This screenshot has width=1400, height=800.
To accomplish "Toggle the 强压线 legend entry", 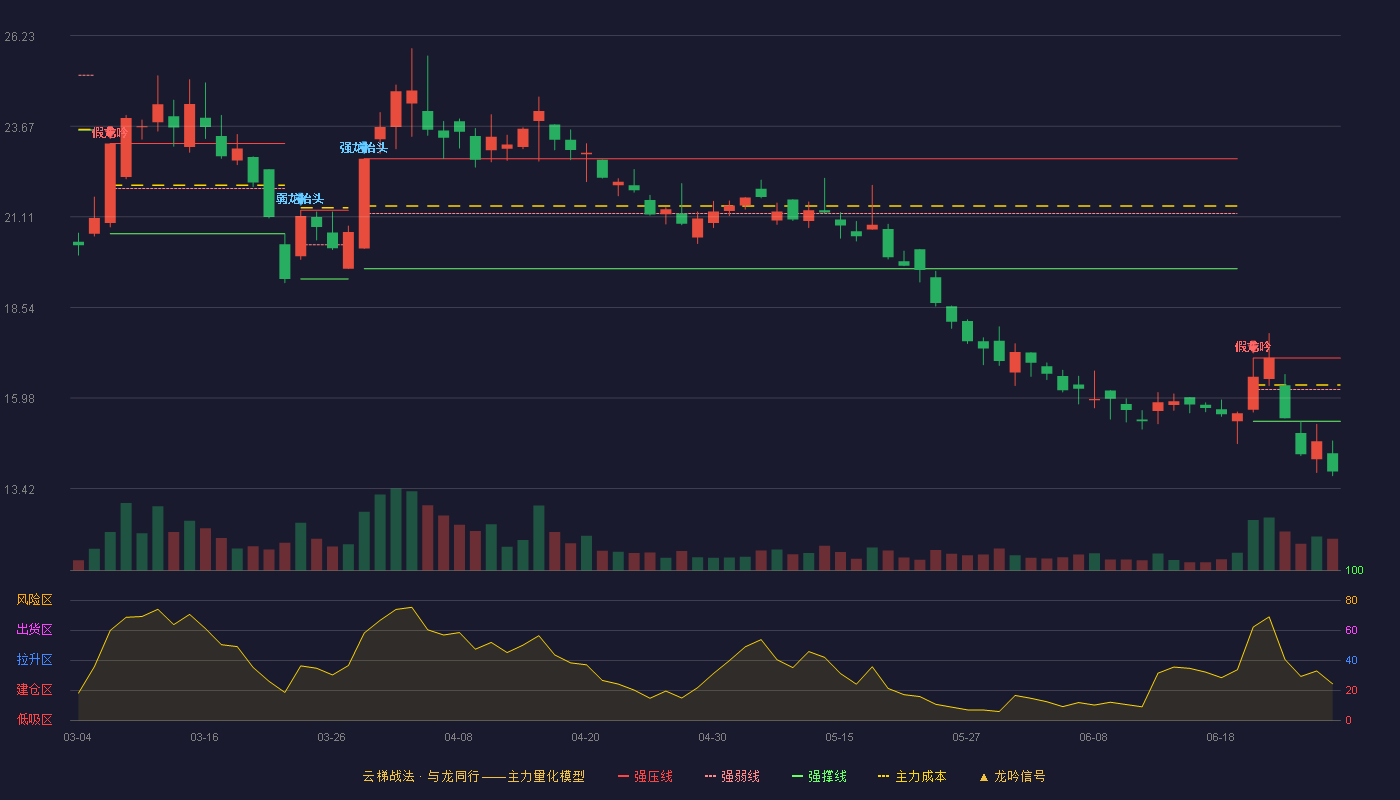I will pos(645,776).
